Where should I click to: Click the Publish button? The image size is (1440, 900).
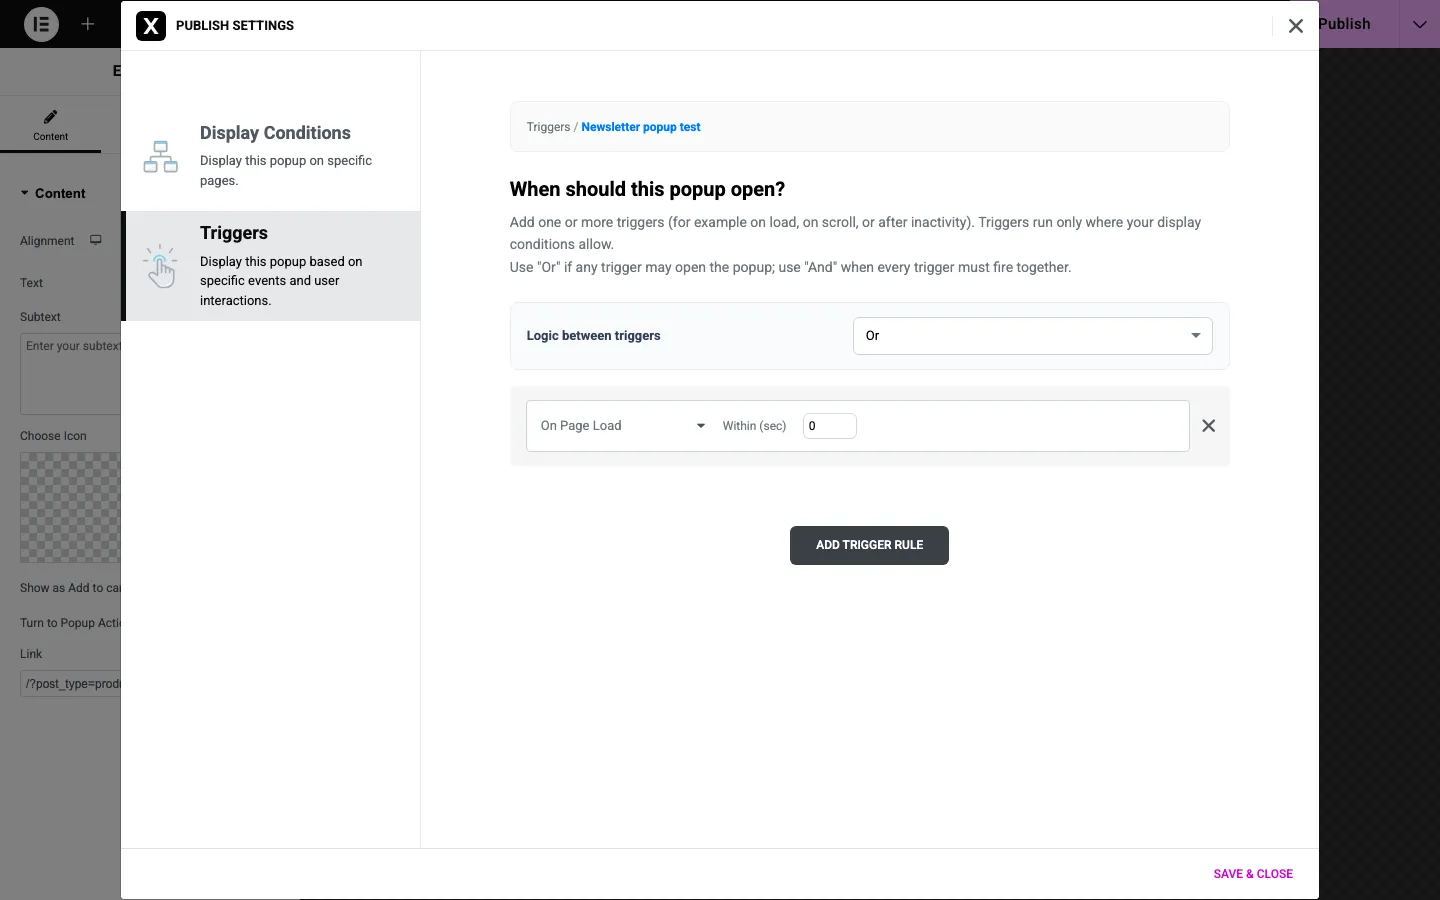coord(1345,24)
